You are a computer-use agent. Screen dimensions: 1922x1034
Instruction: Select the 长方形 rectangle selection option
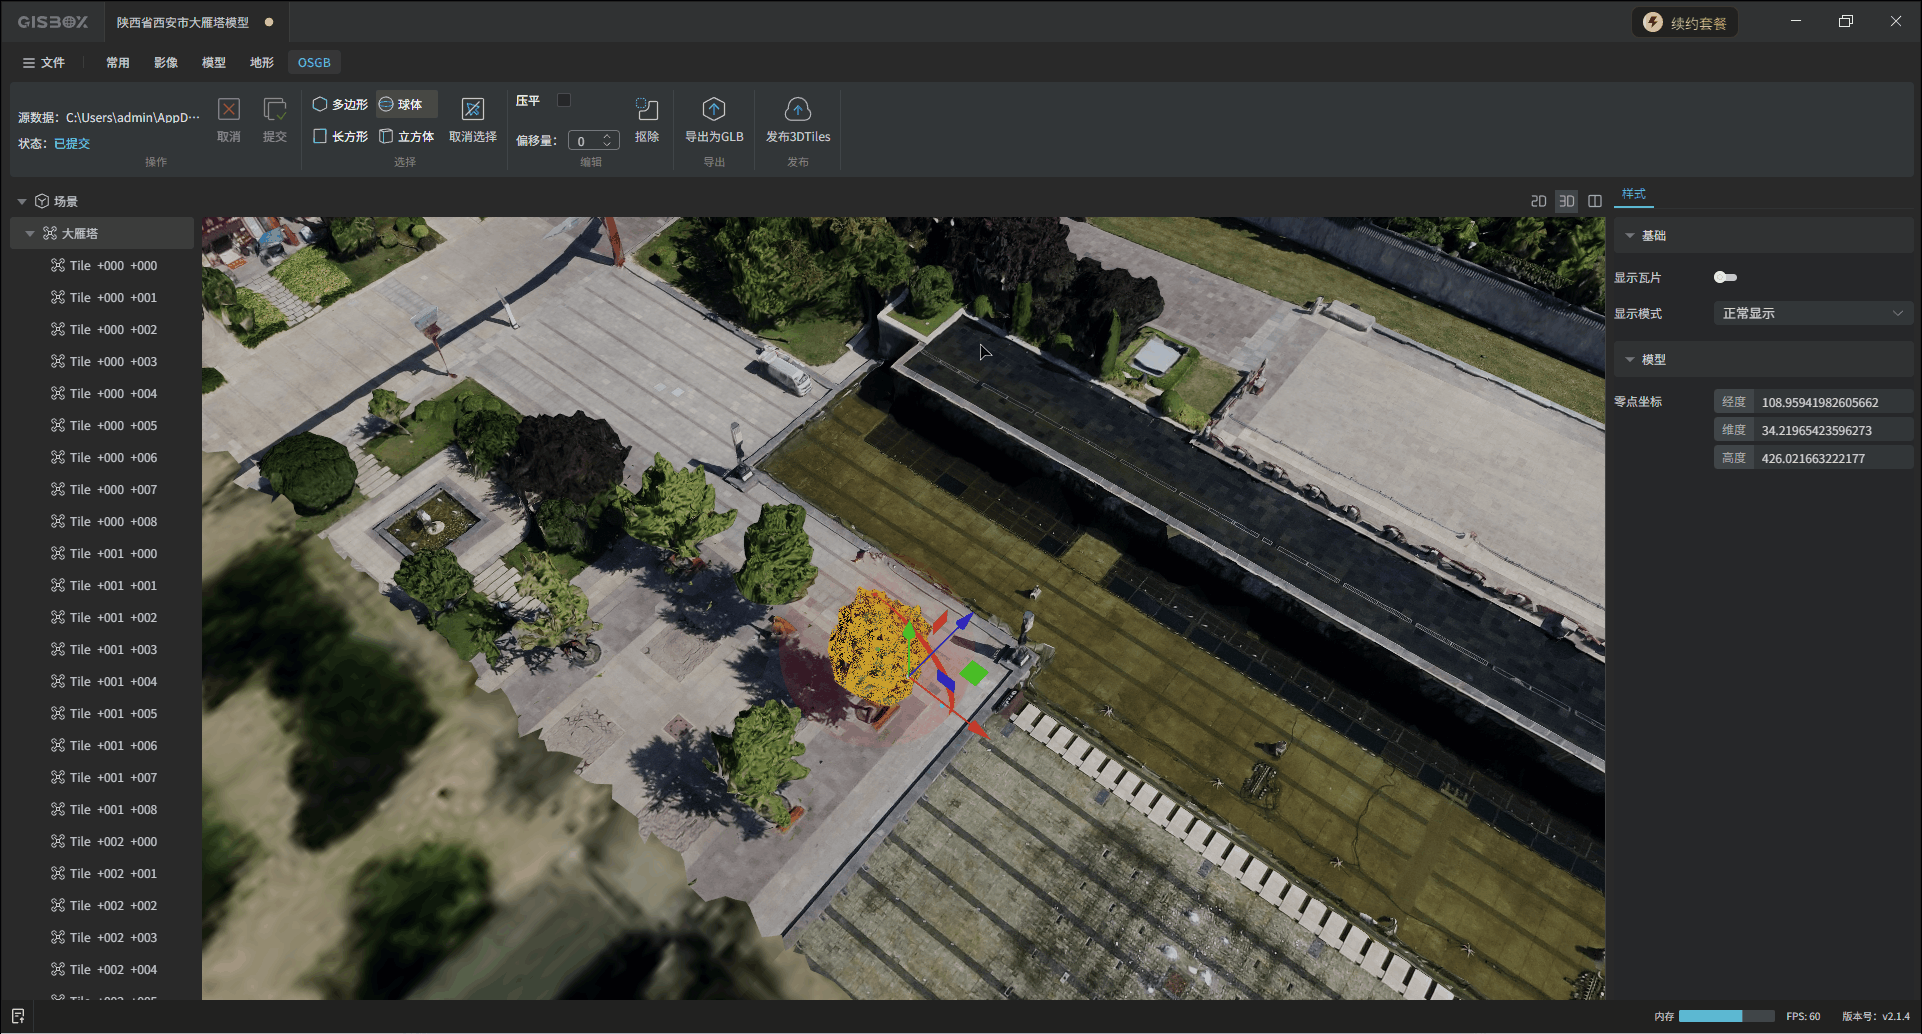pyautogui.click(x=340, y=136)
